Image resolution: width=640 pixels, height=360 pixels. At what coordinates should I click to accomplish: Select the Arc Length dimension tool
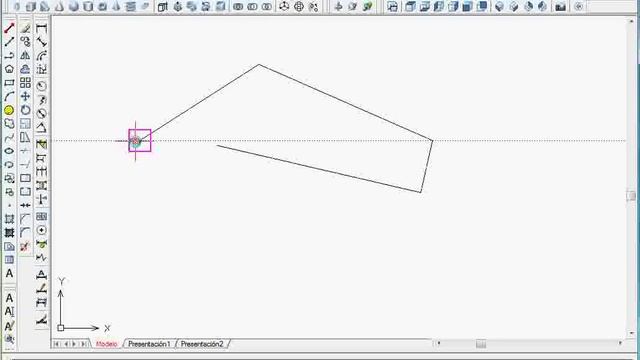[41, 56]
